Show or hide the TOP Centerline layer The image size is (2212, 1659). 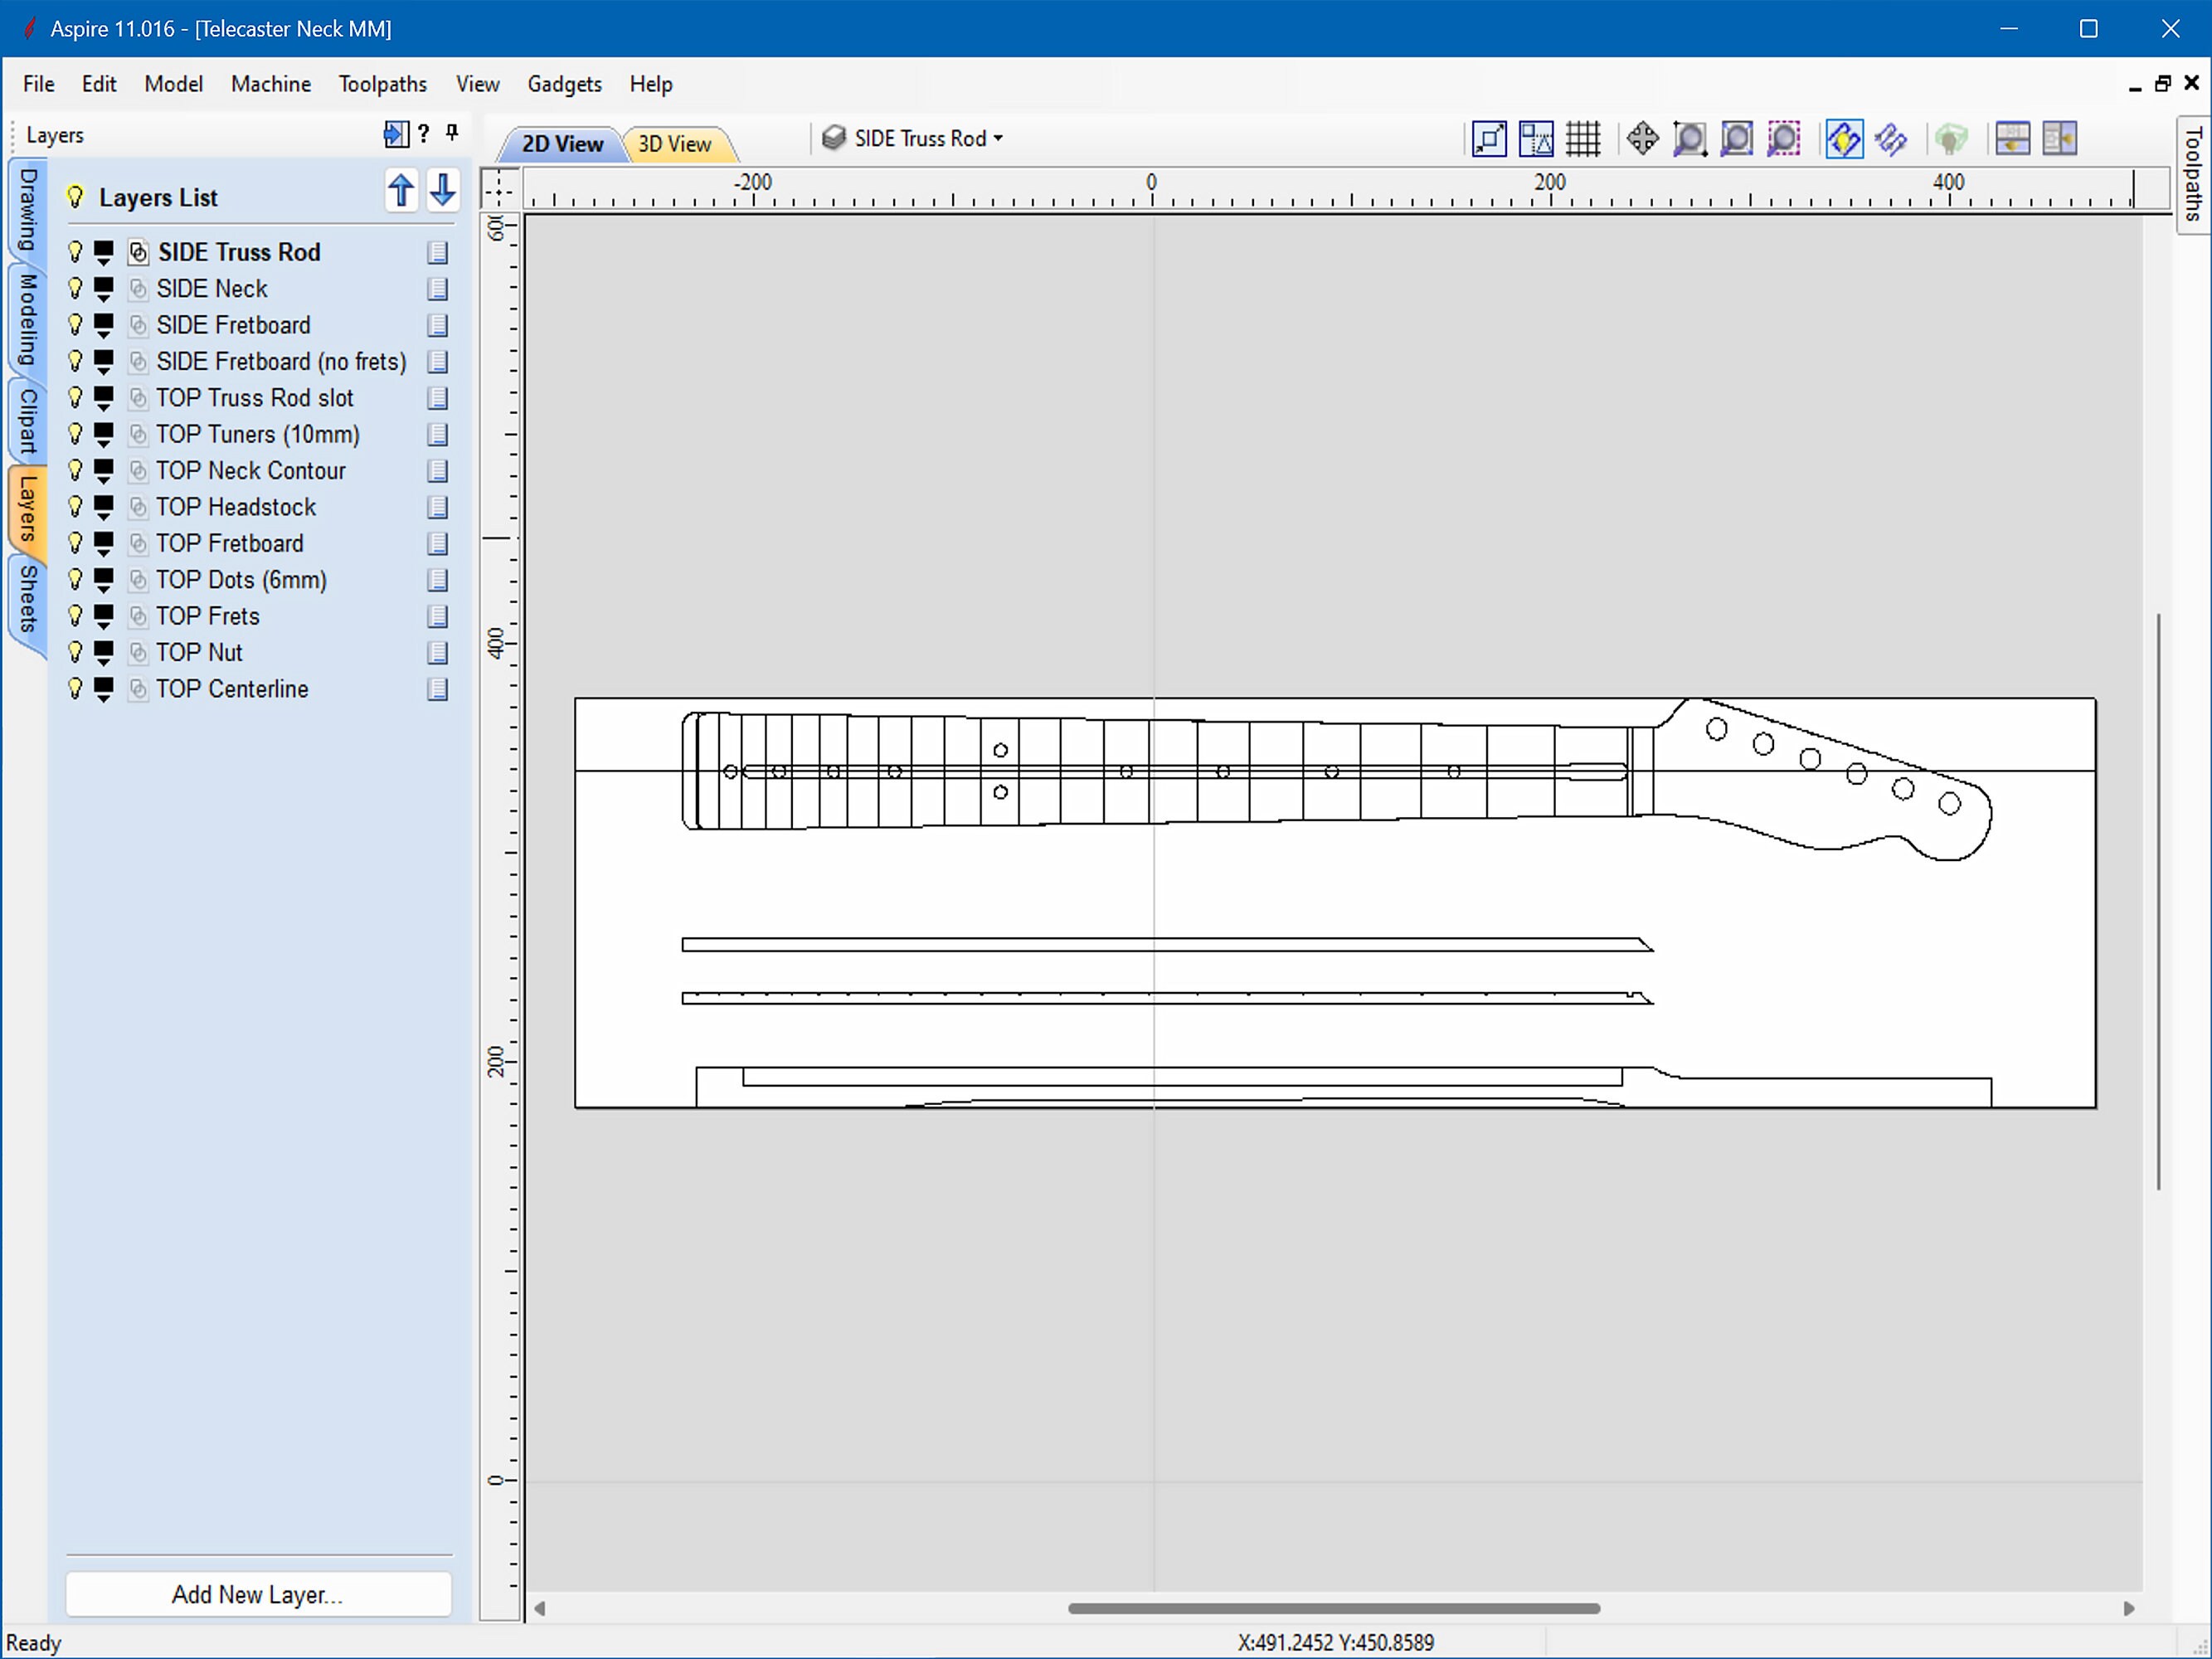click(76, 689)
